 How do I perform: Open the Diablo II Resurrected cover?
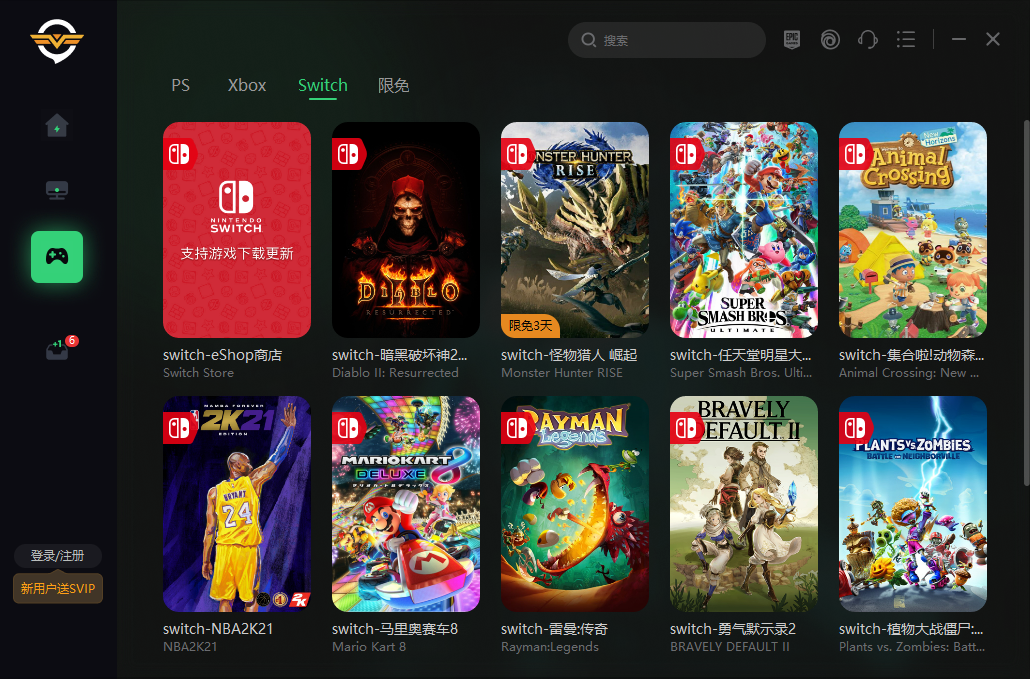coord(406,230)
